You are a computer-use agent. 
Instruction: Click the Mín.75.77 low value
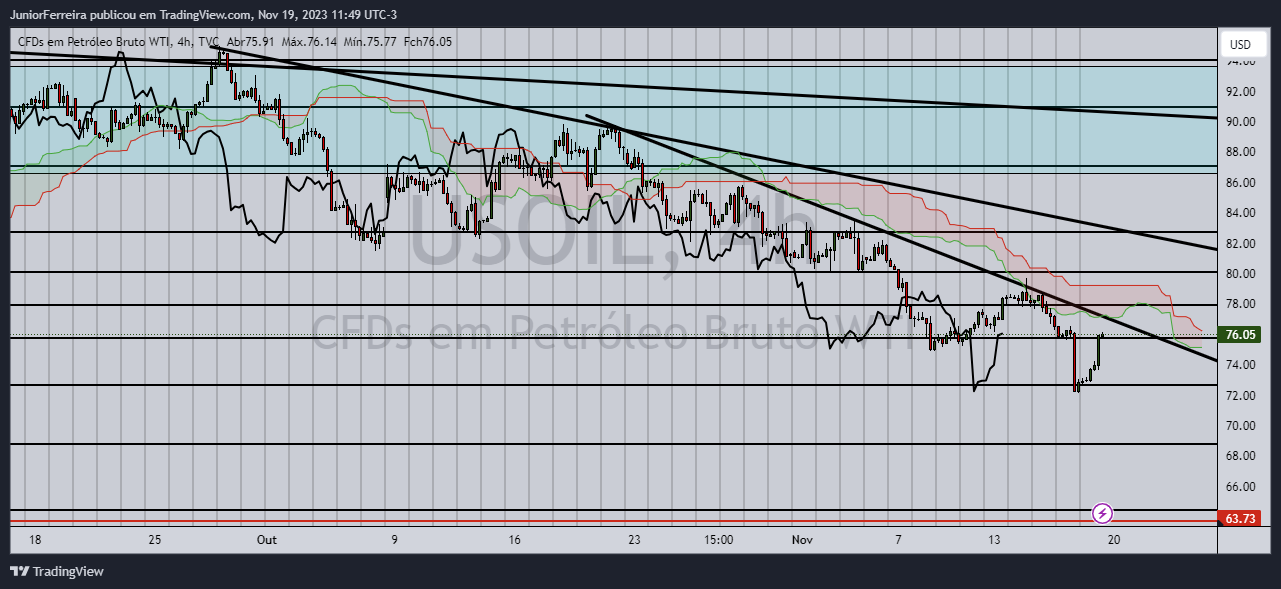368,42
